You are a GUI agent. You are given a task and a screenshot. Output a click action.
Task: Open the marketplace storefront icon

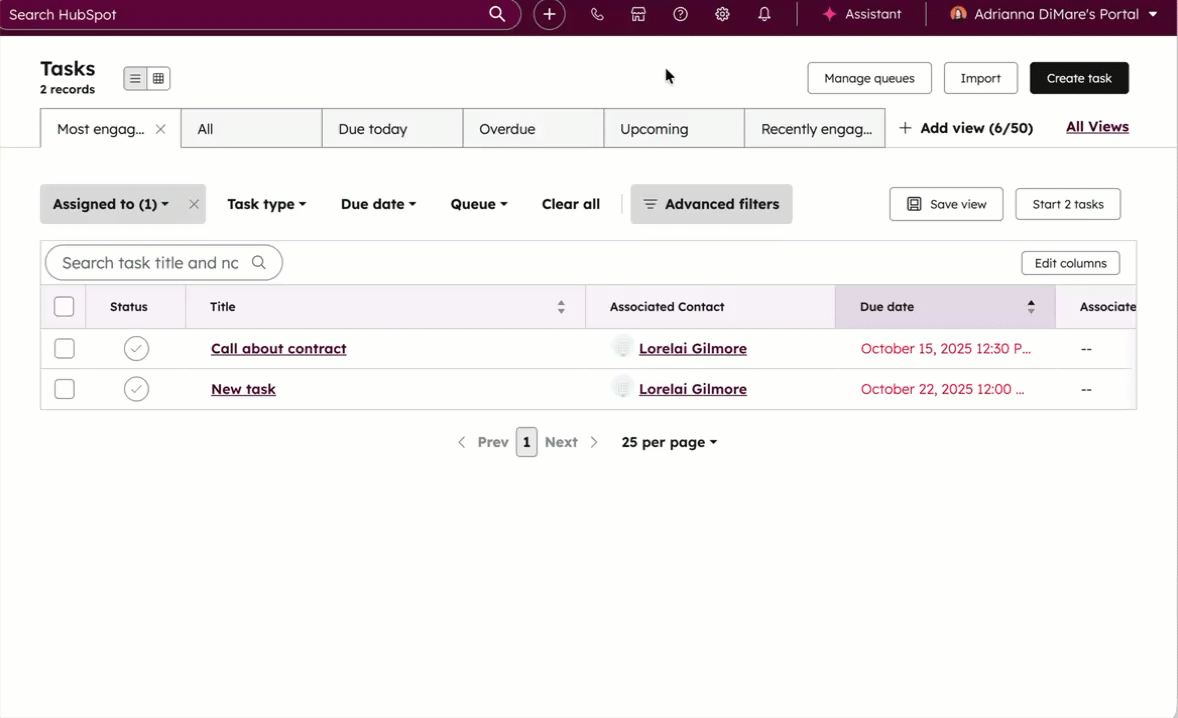click(638, 14)
